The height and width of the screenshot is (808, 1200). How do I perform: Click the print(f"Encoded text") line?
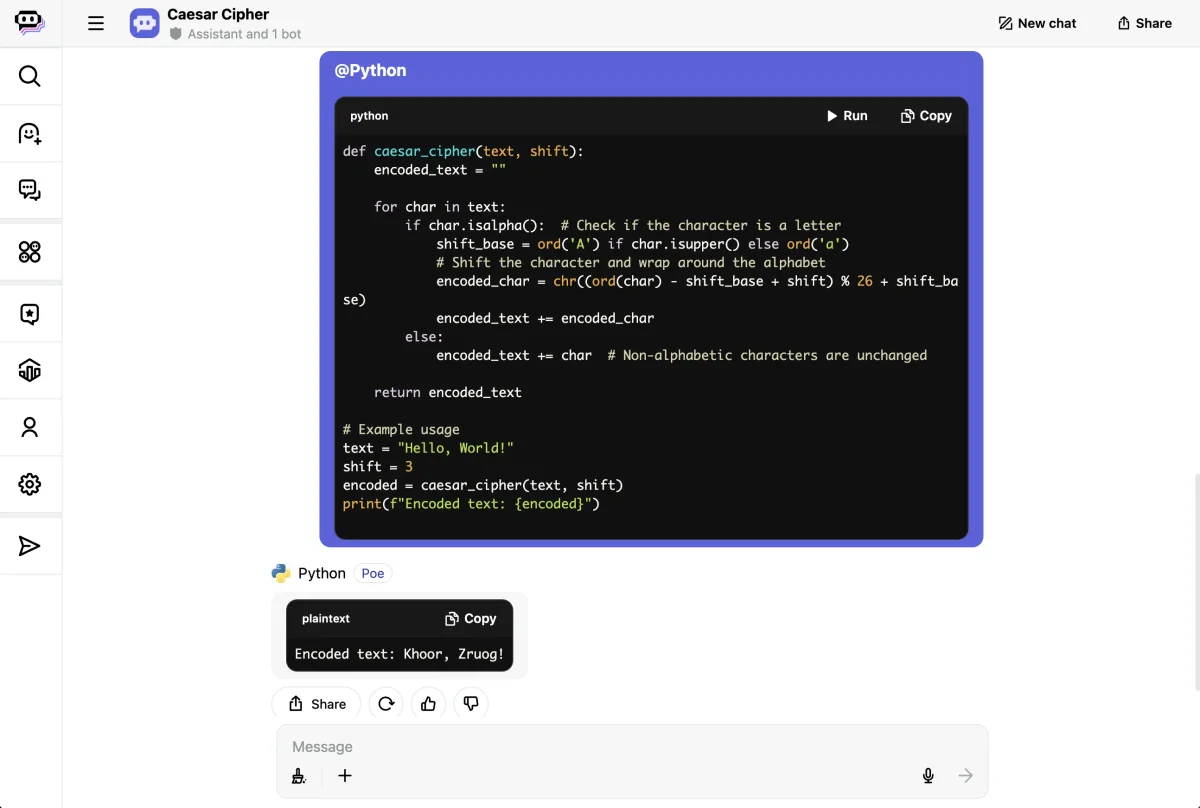point(471,503)
